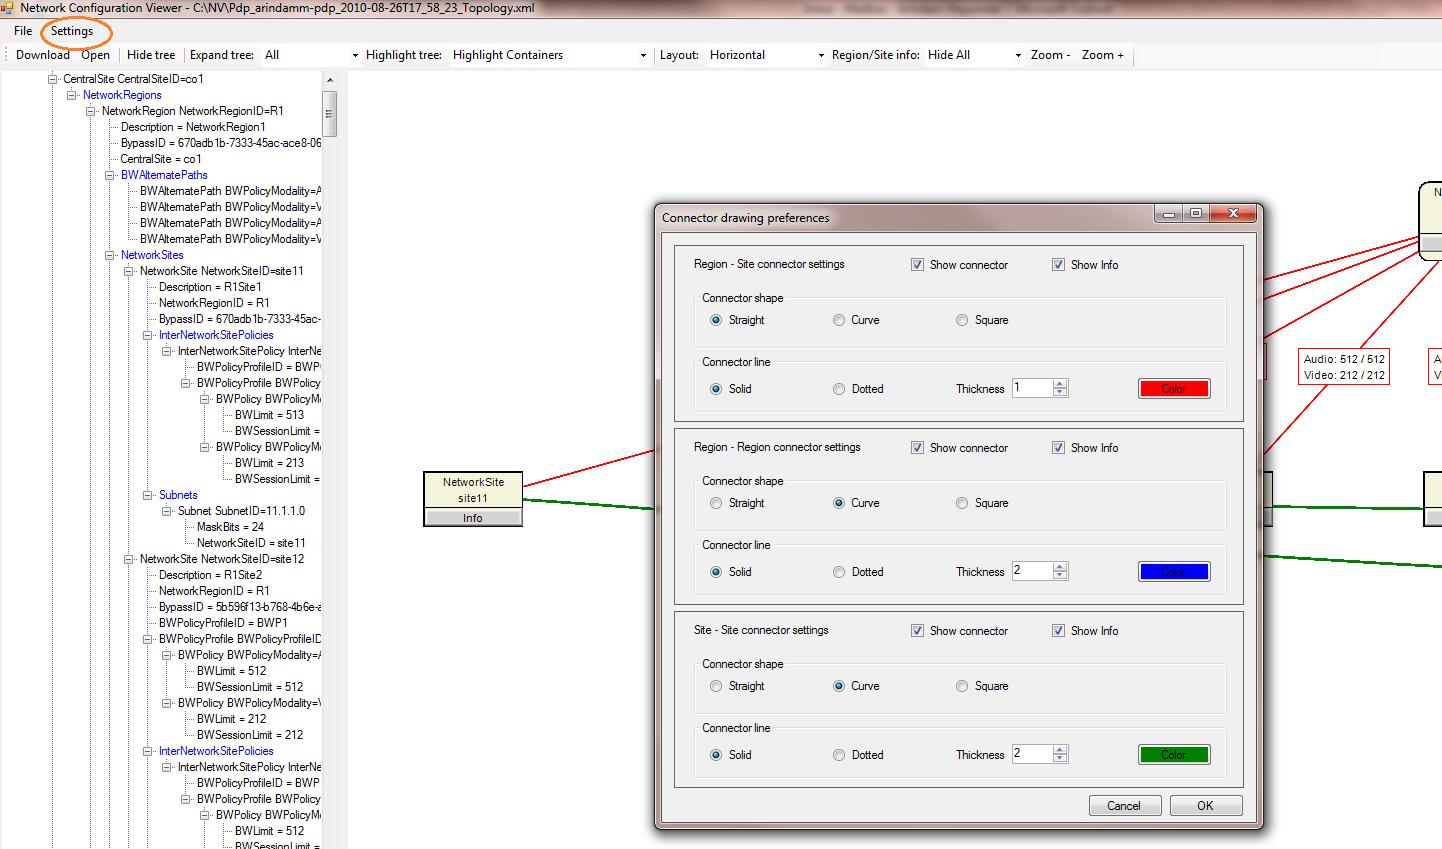Image resolution: width=1442 pixels, height=849 pixels.
Task: Select MaskBits = 24 tree item
Action: (231, 527)
